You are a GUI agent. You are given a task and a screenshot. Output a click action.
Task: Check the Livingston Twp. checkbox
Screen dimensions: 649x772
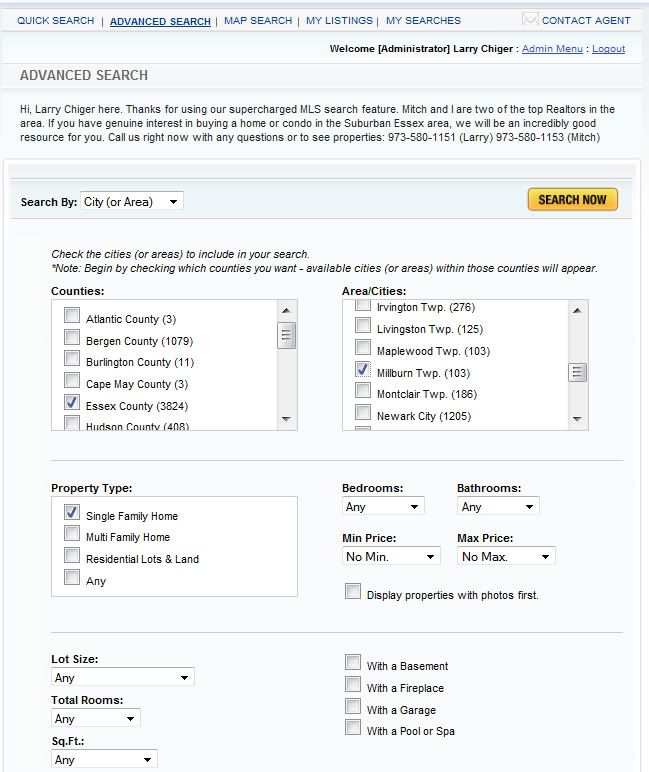[363, 325]
